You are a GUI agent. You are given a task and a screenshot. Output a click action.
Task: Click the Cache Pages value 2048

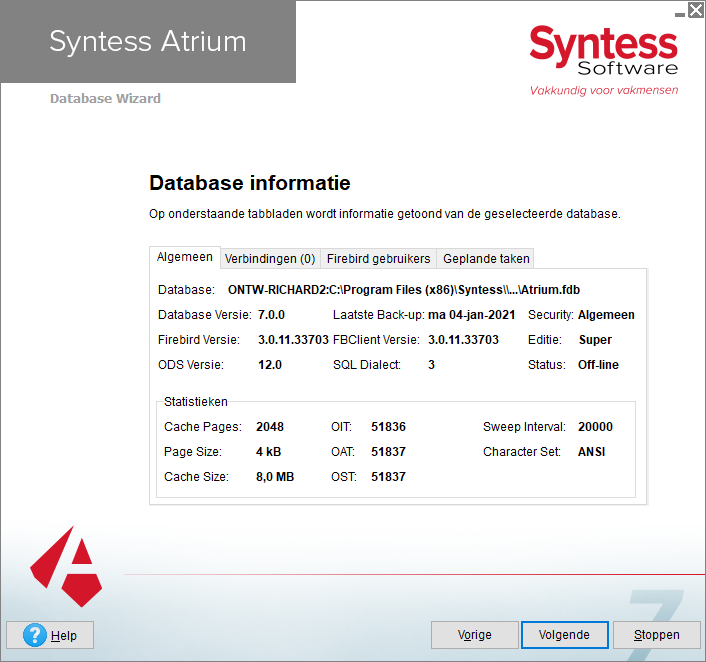coord(270,426)
